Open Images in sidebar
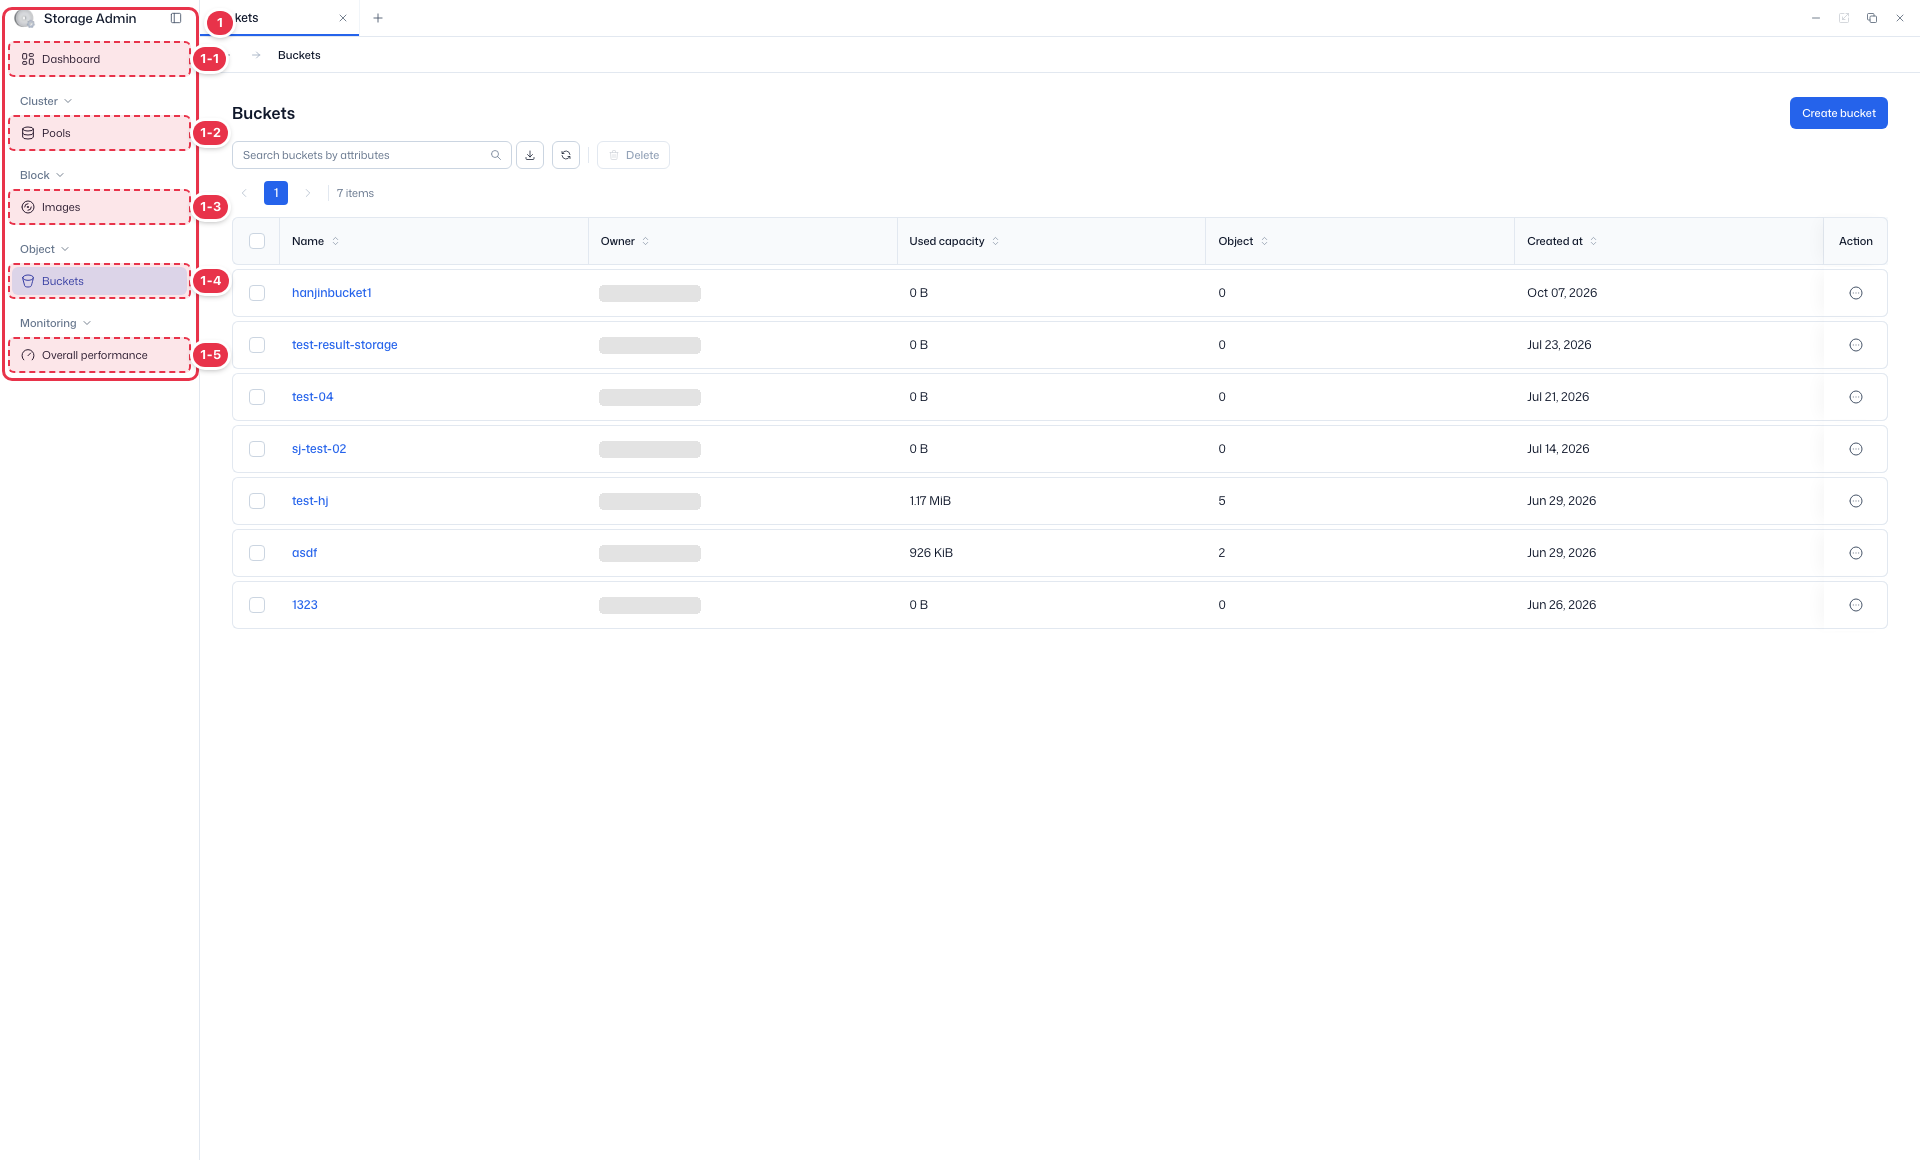Image resolution: width=1920 pixels, height=1160 pixels. [x=100, y=207]
